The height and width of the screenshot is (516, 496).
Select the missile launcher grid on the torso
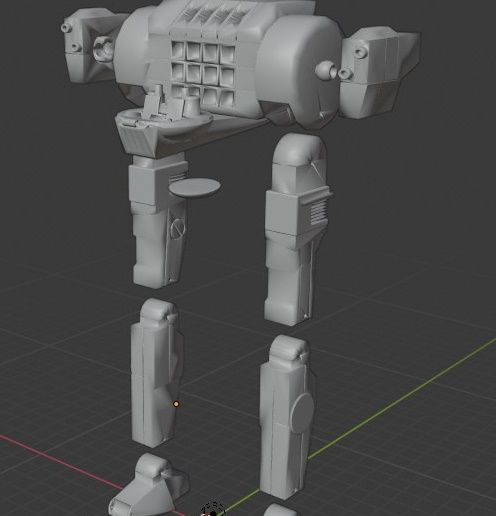coord(203,73)
